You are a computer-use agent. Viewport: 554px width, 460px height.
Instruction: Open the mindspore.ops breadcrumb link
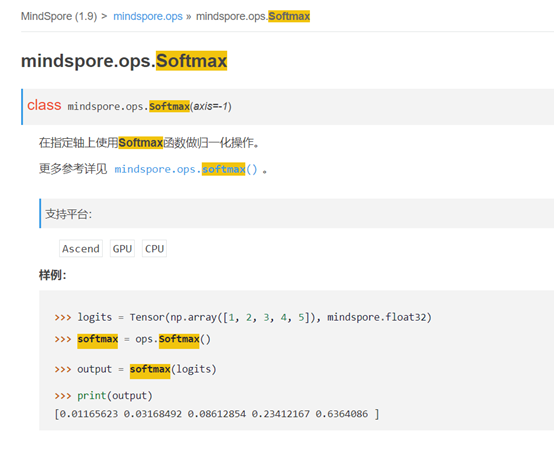coord(148,16)
